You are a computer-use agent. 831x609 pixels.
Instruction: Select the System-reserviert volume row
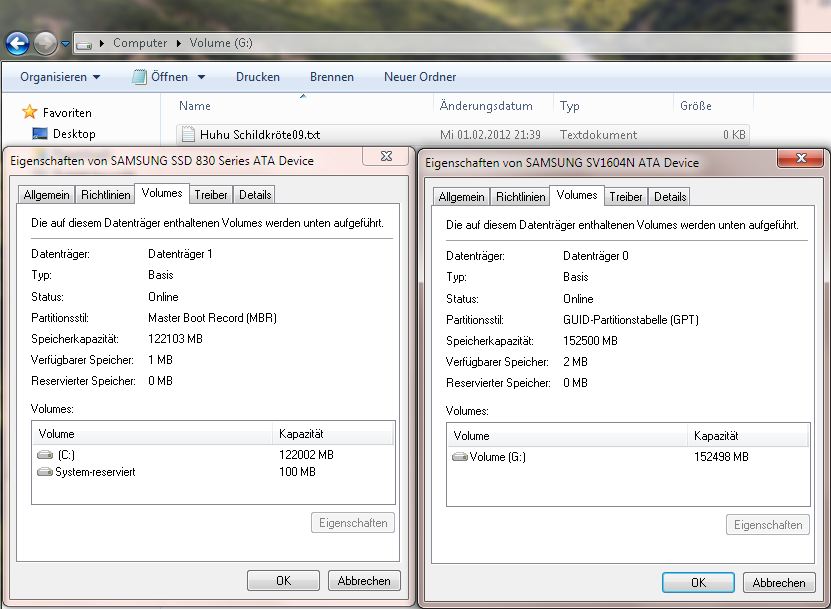214,472
